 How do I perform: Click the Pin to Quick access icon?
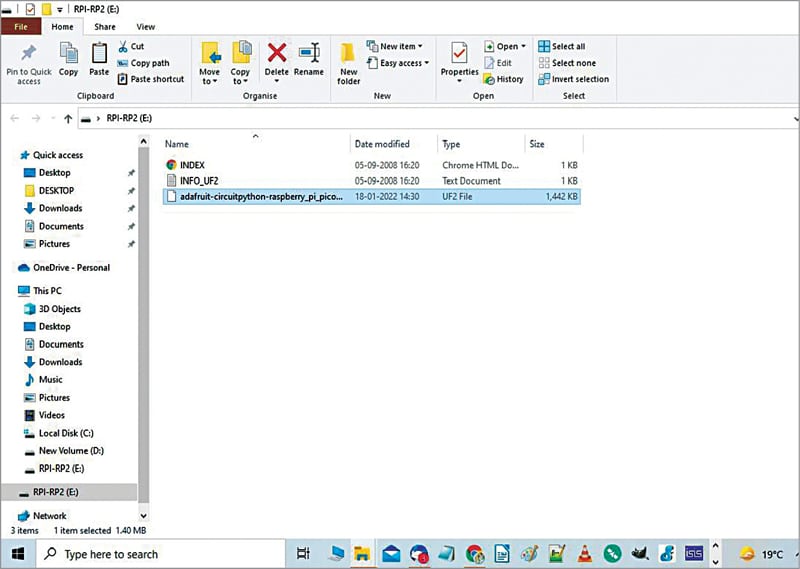[x=29, y=53]
